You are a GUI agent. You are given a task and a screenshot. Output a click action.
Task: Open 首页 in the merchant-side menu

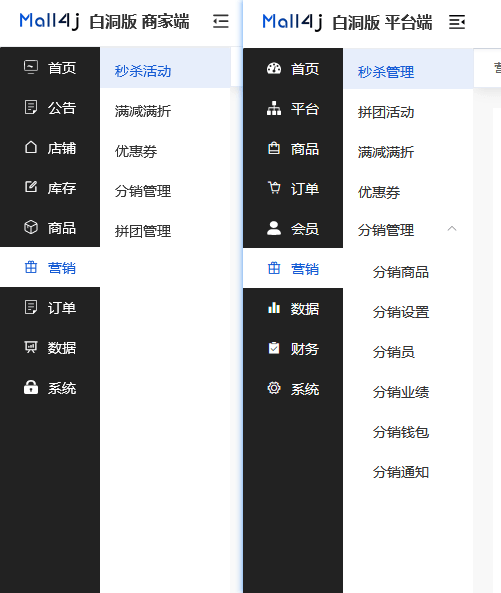pyautogui.click(x=50, y=68)
